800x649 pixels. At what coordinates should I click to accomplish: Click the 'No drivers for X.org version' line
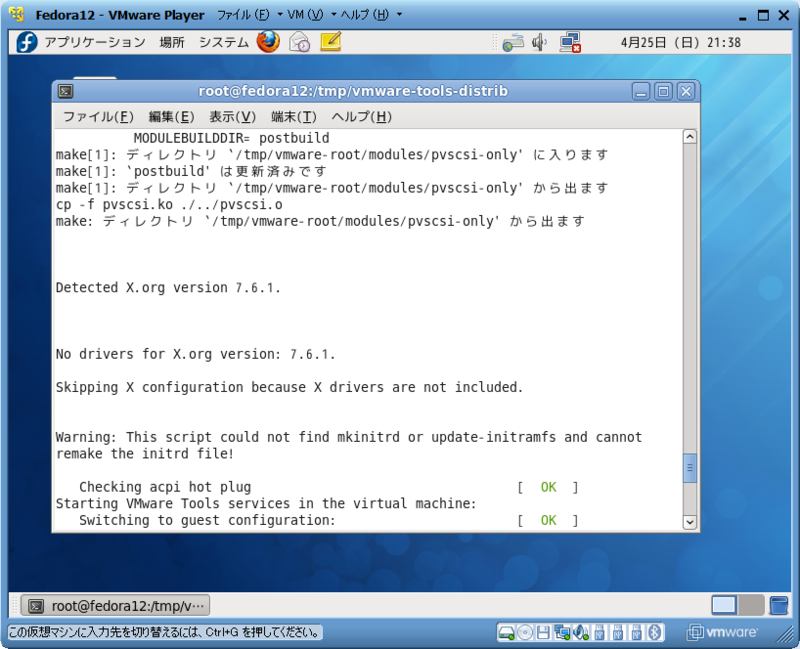[195, 354]
